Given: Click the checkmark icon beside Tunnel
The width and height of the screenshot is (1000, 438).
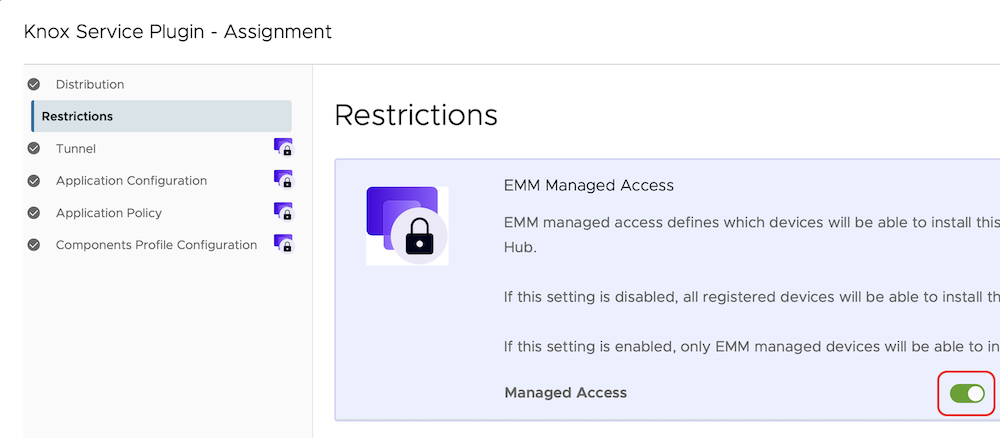Looking at the screenshot, I should coord(34,148).
